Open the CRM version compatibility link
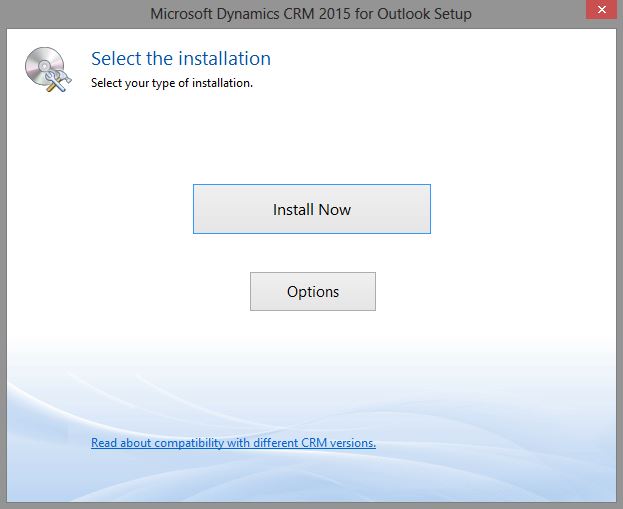The height and width of the screenshot is (509, 623). pyautogui.click(x=233, y=443)
